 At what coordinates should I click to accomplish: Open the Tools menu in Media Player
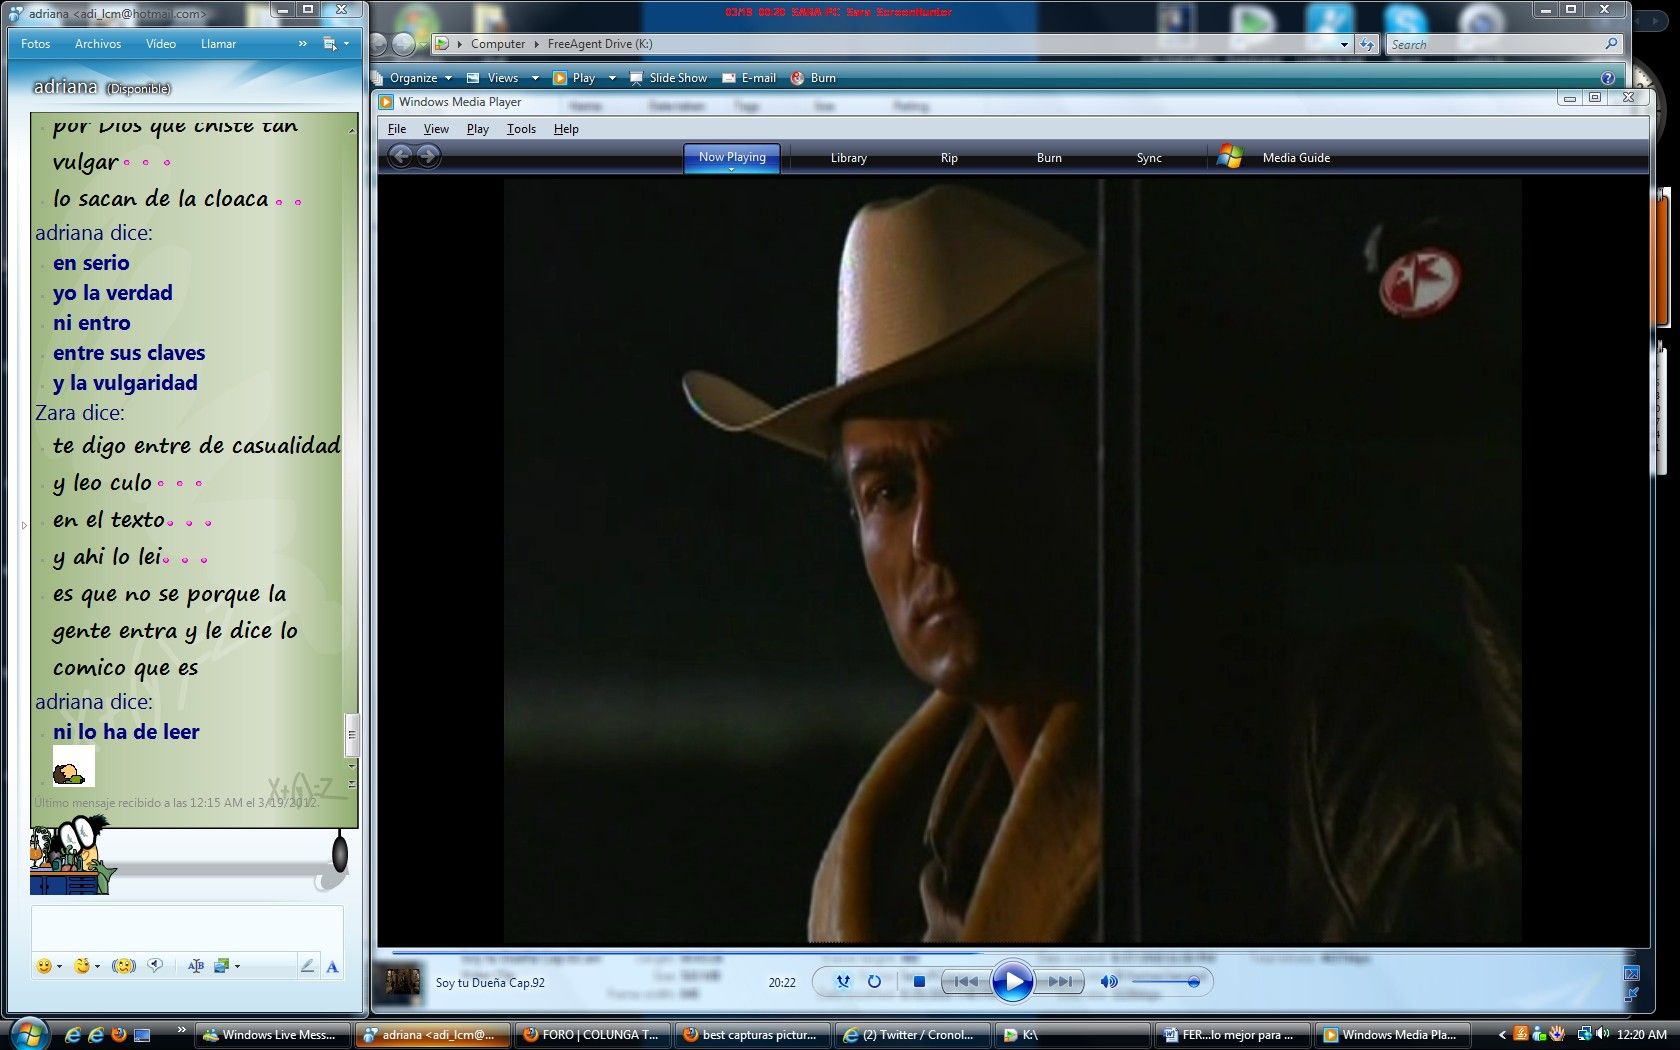(x=521, y=129)
